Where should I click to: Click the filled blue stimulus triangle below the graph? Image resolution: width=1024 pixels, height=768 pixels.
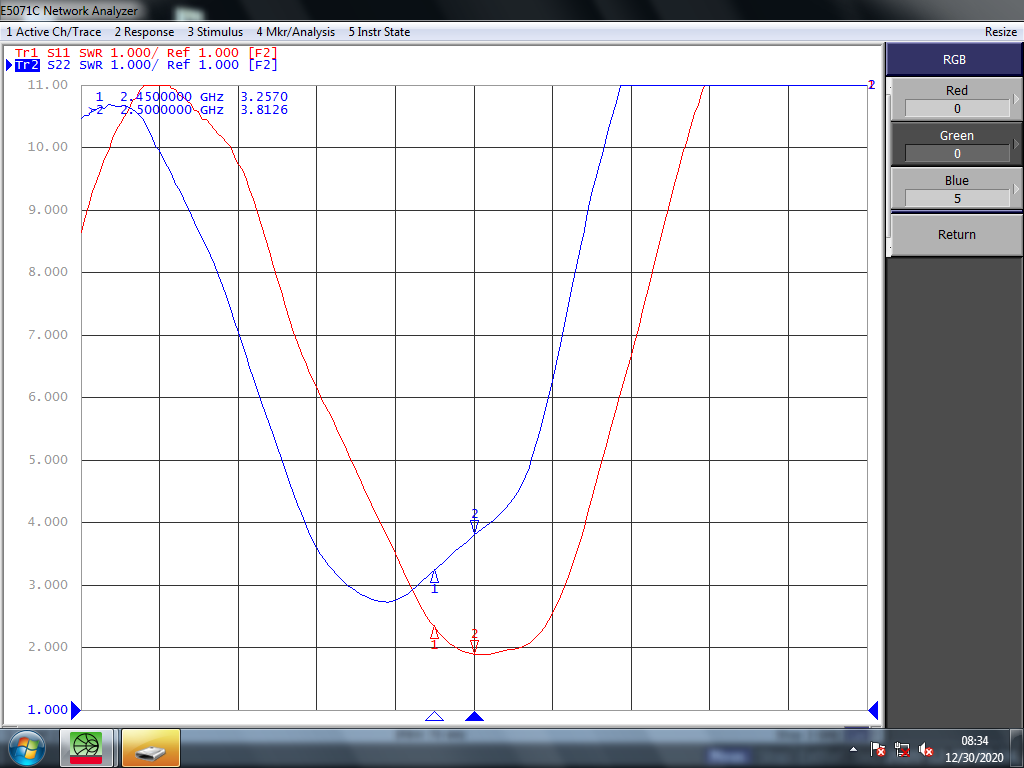pyautogui.click(x=475, y=715)
